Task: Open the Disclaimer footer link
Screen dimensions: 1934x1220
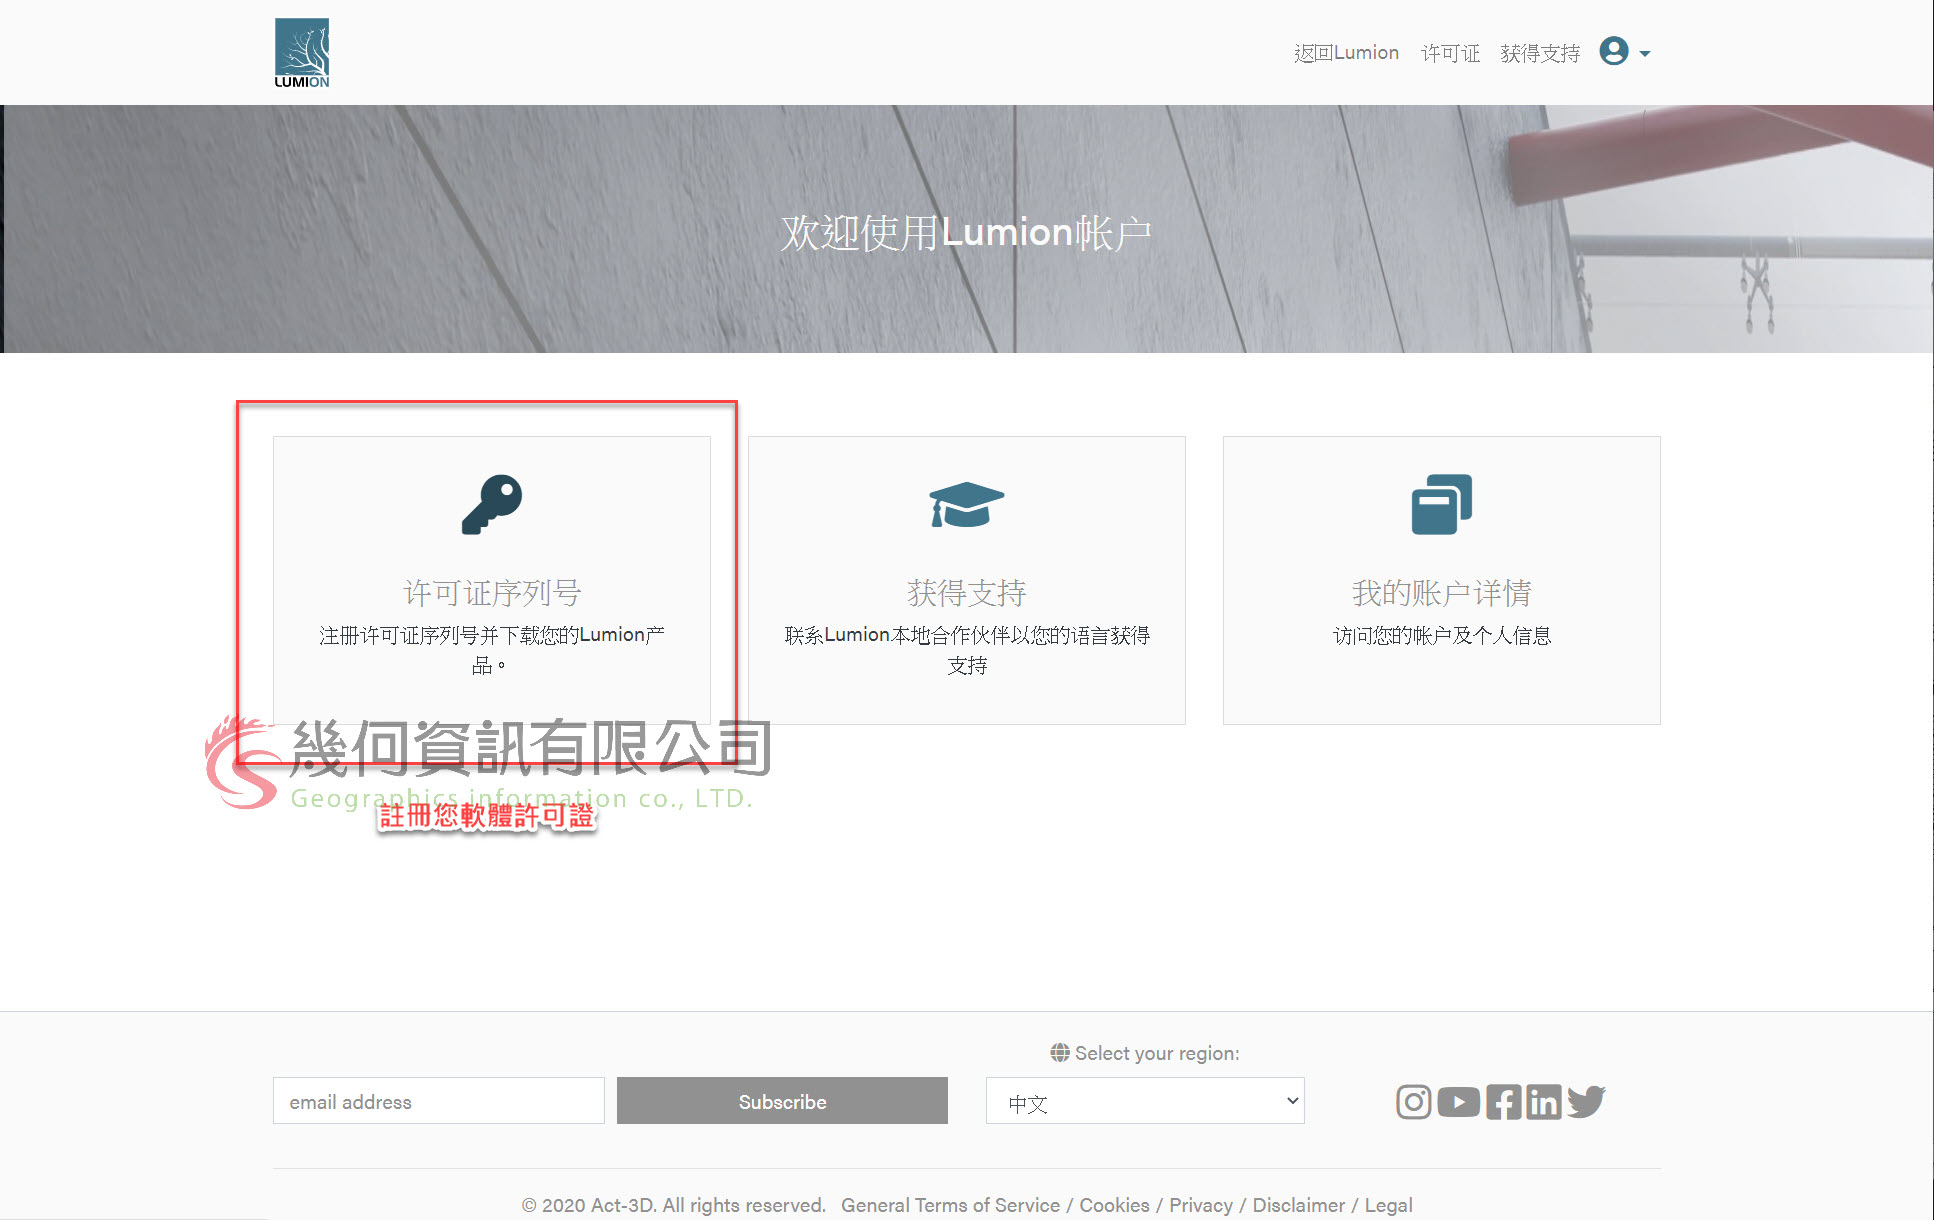Action: (x=1299, y=1205)
